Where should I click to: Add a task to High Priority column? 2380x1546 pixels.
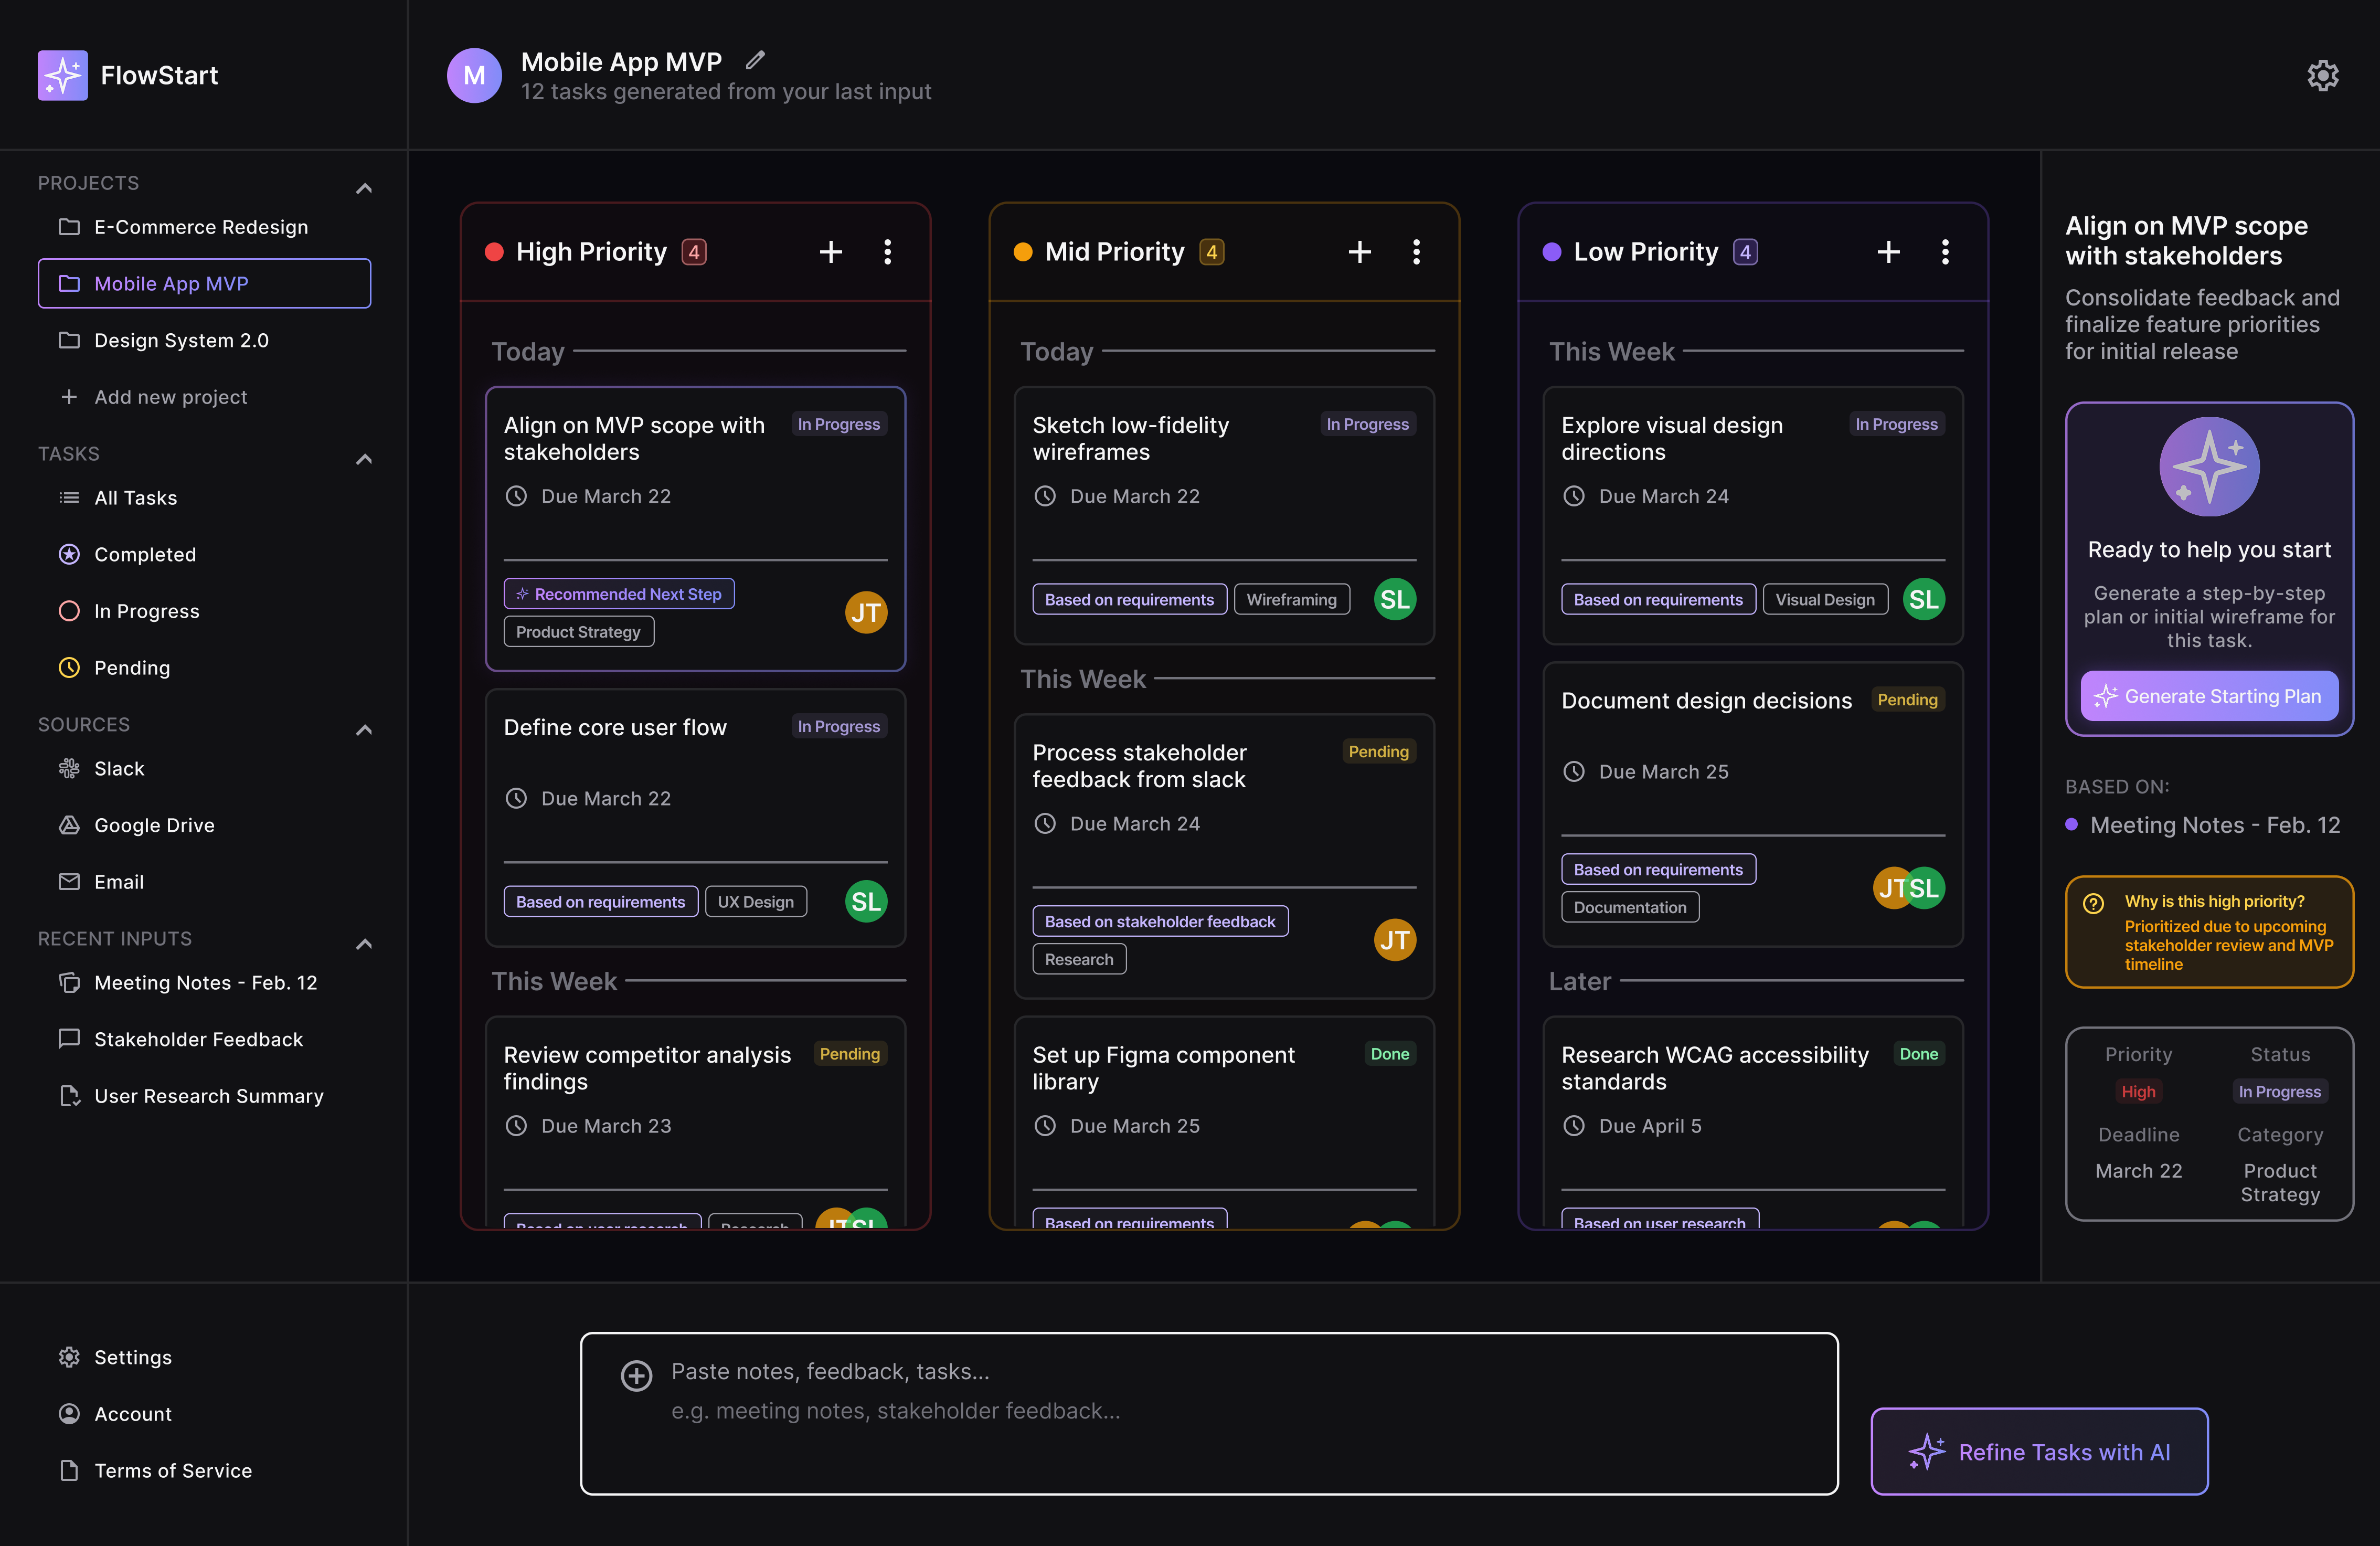pos(830,252)
